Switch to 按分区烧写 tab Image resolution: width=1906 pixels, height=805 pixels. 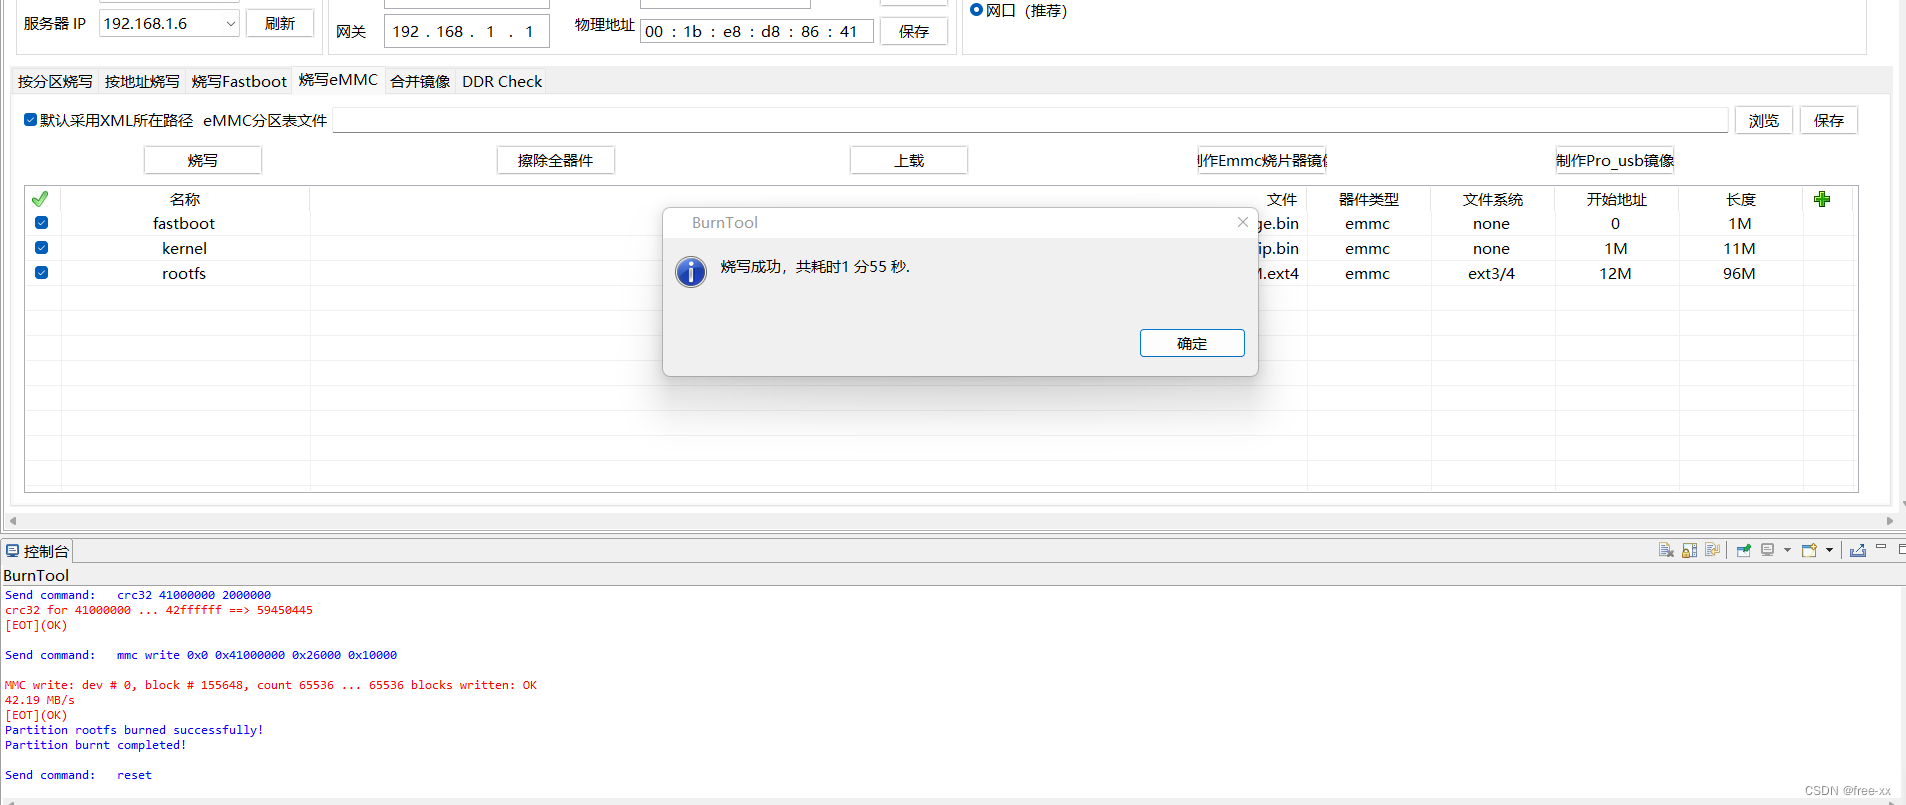pos(55,82)
